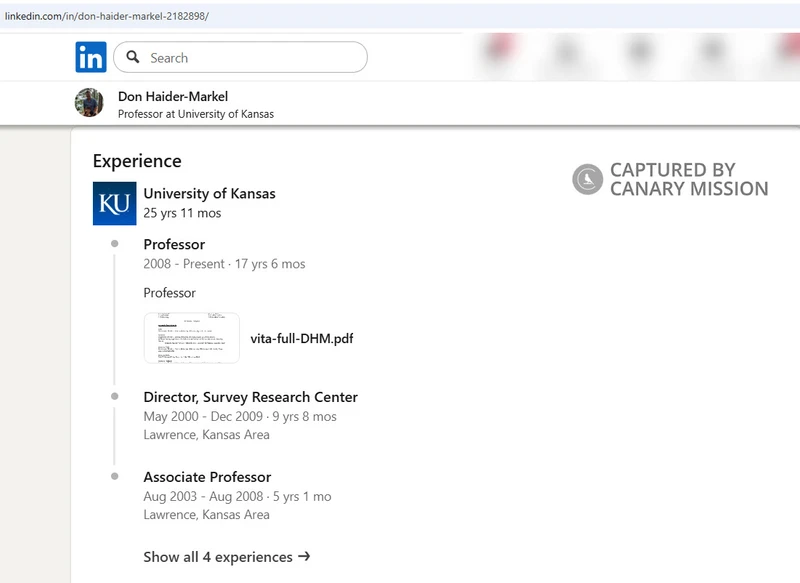This screenshot has height=583, width=800.
Task: Click Don Haider-Markel name in sticky header
Action: 172,96
